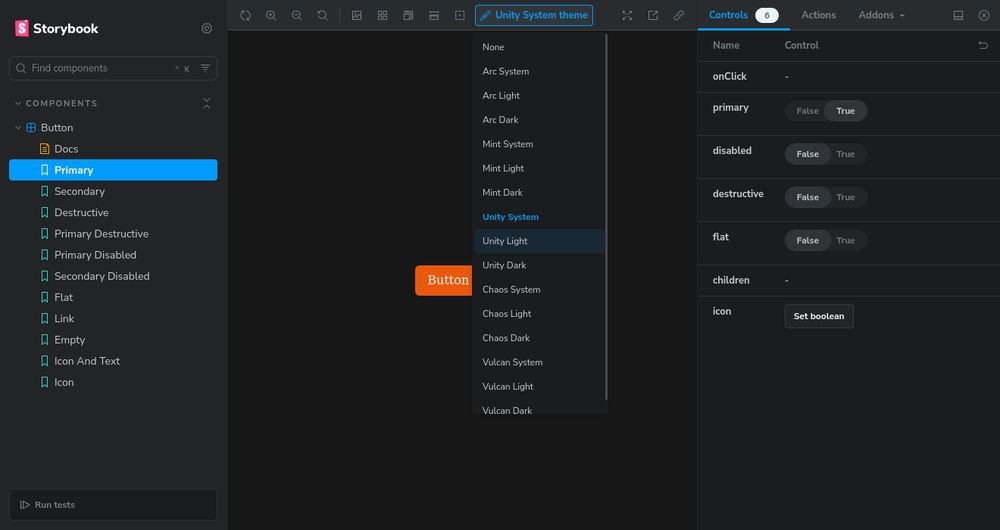
Task: Select Chaos Dark theme
Action: 539,338
